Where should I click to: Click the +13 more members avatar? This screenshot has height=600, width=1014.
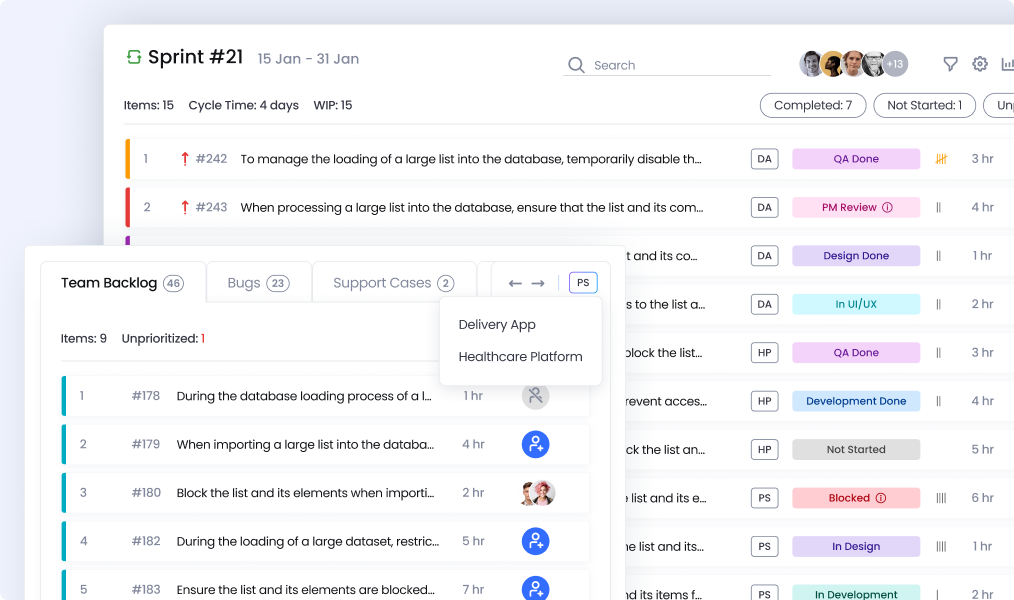click(895, 64)
